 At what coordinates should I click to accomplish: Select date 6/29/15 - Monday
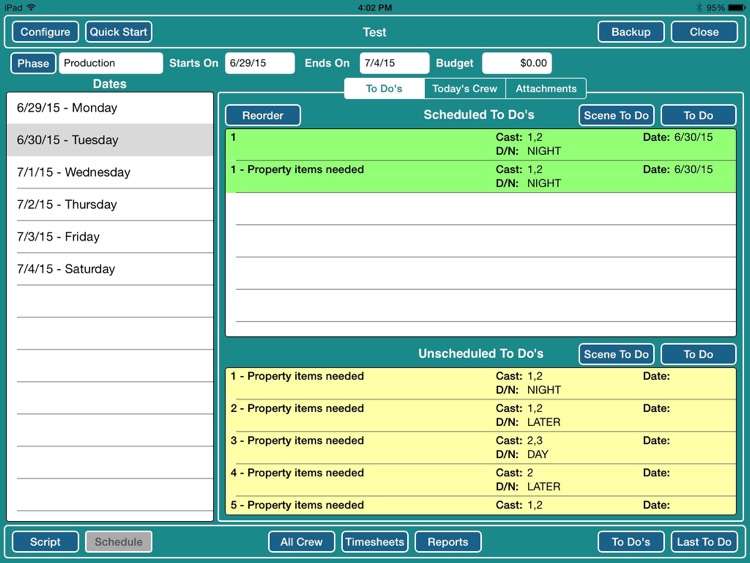(110, 108)
